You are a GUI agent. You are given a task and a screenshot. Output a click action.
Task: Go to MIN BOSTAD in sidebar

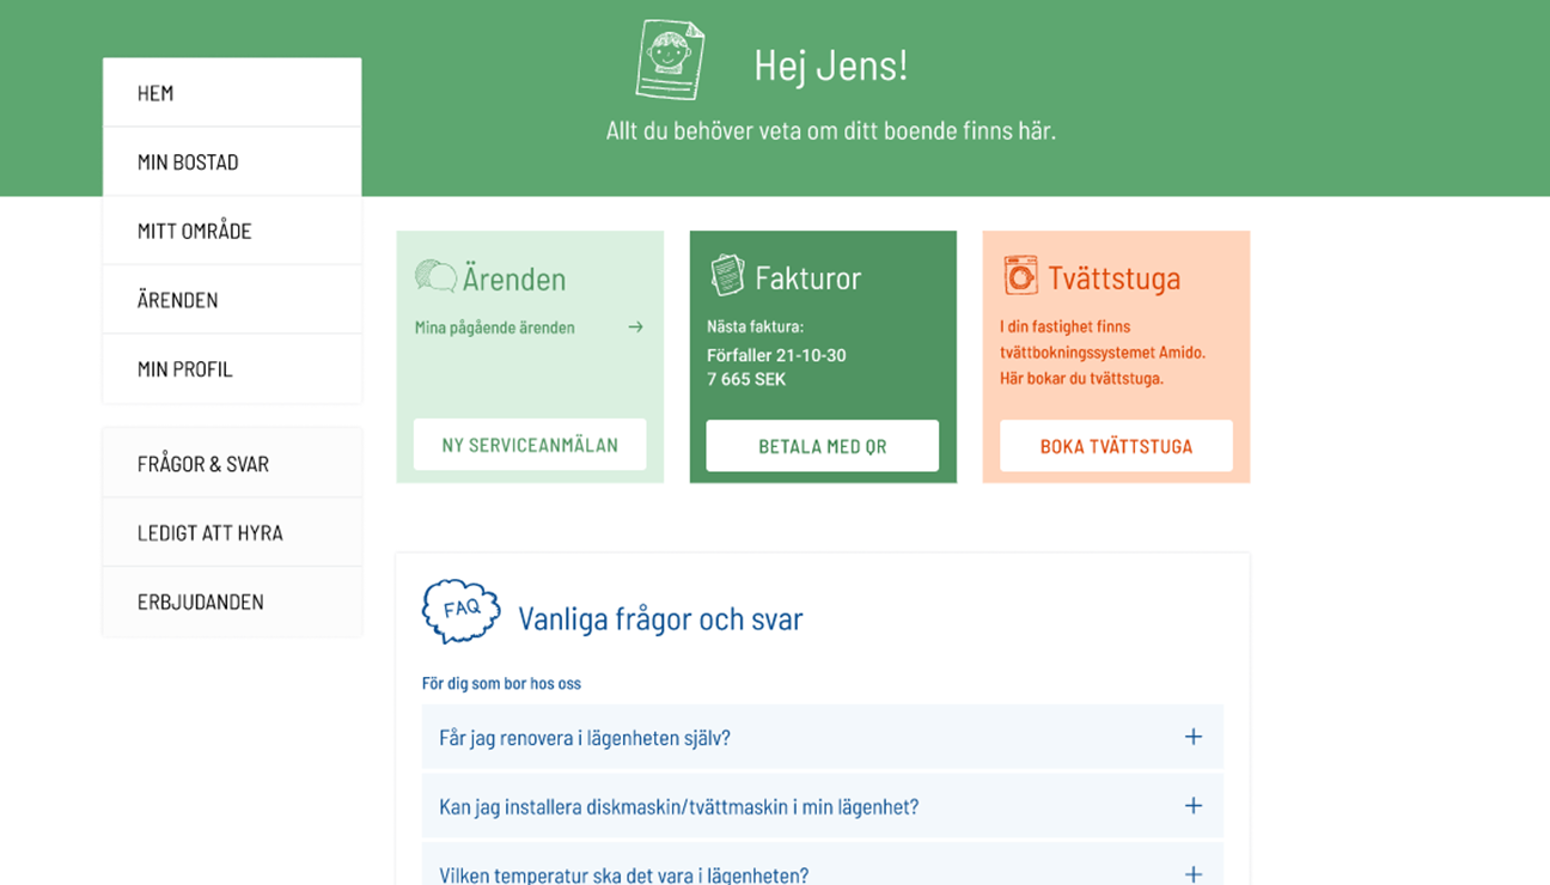[x=232, y=162]
